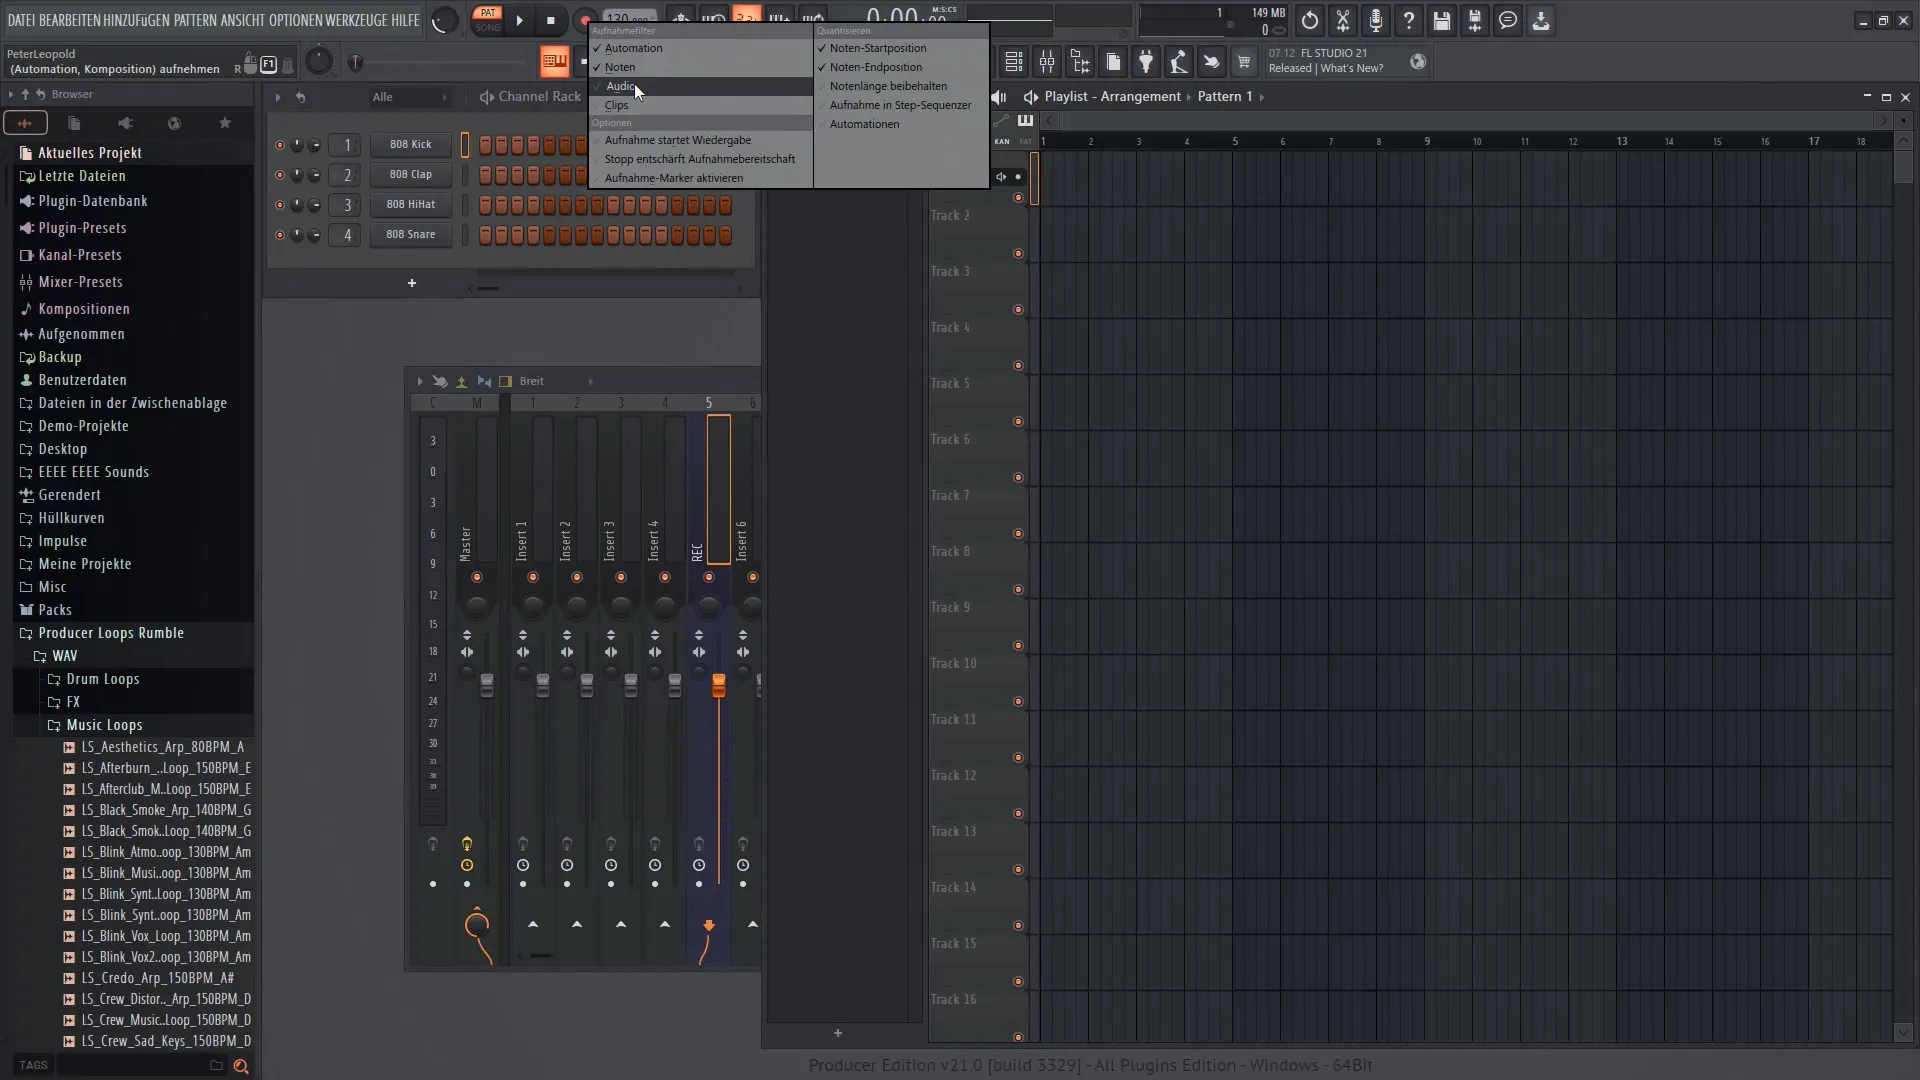This screenshot has width=1920, height=1080.
Task: Click the mixer stereo separation icon on Master
Action: coord(468,651)
